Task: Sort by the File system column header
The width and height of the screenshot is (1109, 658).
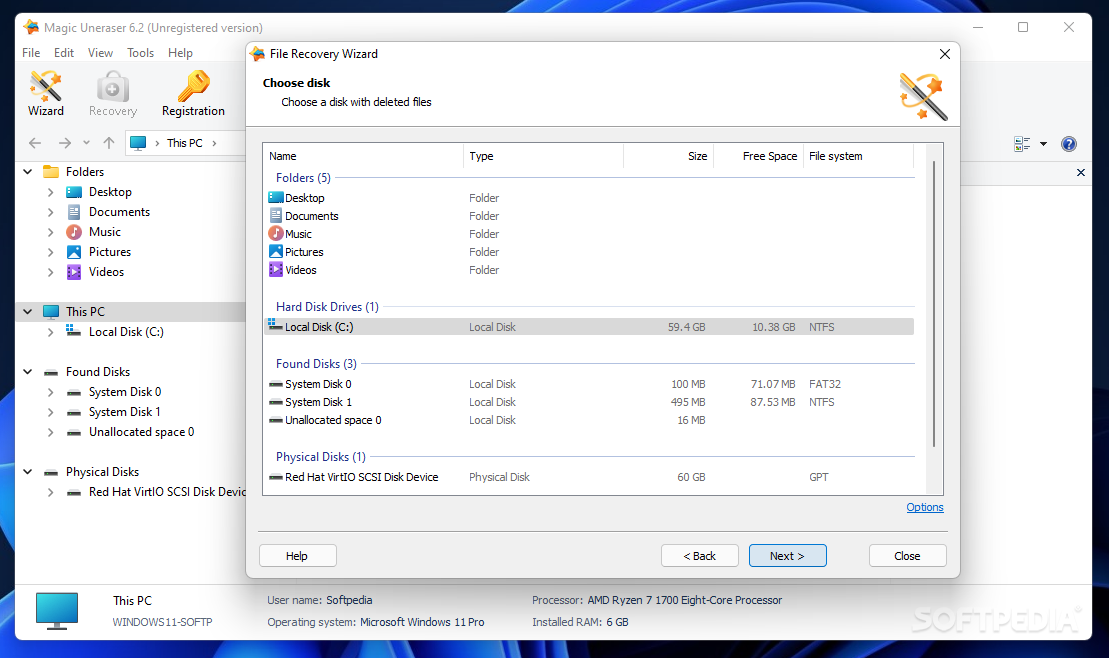Action: pyautogui.click(x=858, y=156)
